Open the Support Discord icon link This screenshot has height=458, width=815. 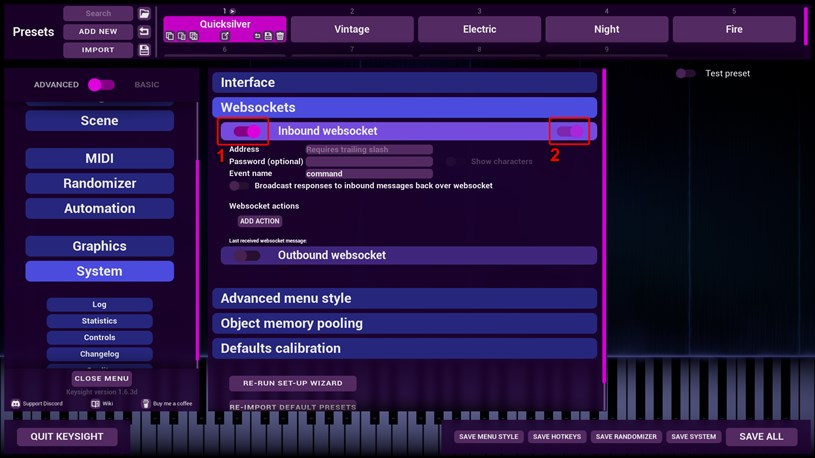(x=16, y=403)
